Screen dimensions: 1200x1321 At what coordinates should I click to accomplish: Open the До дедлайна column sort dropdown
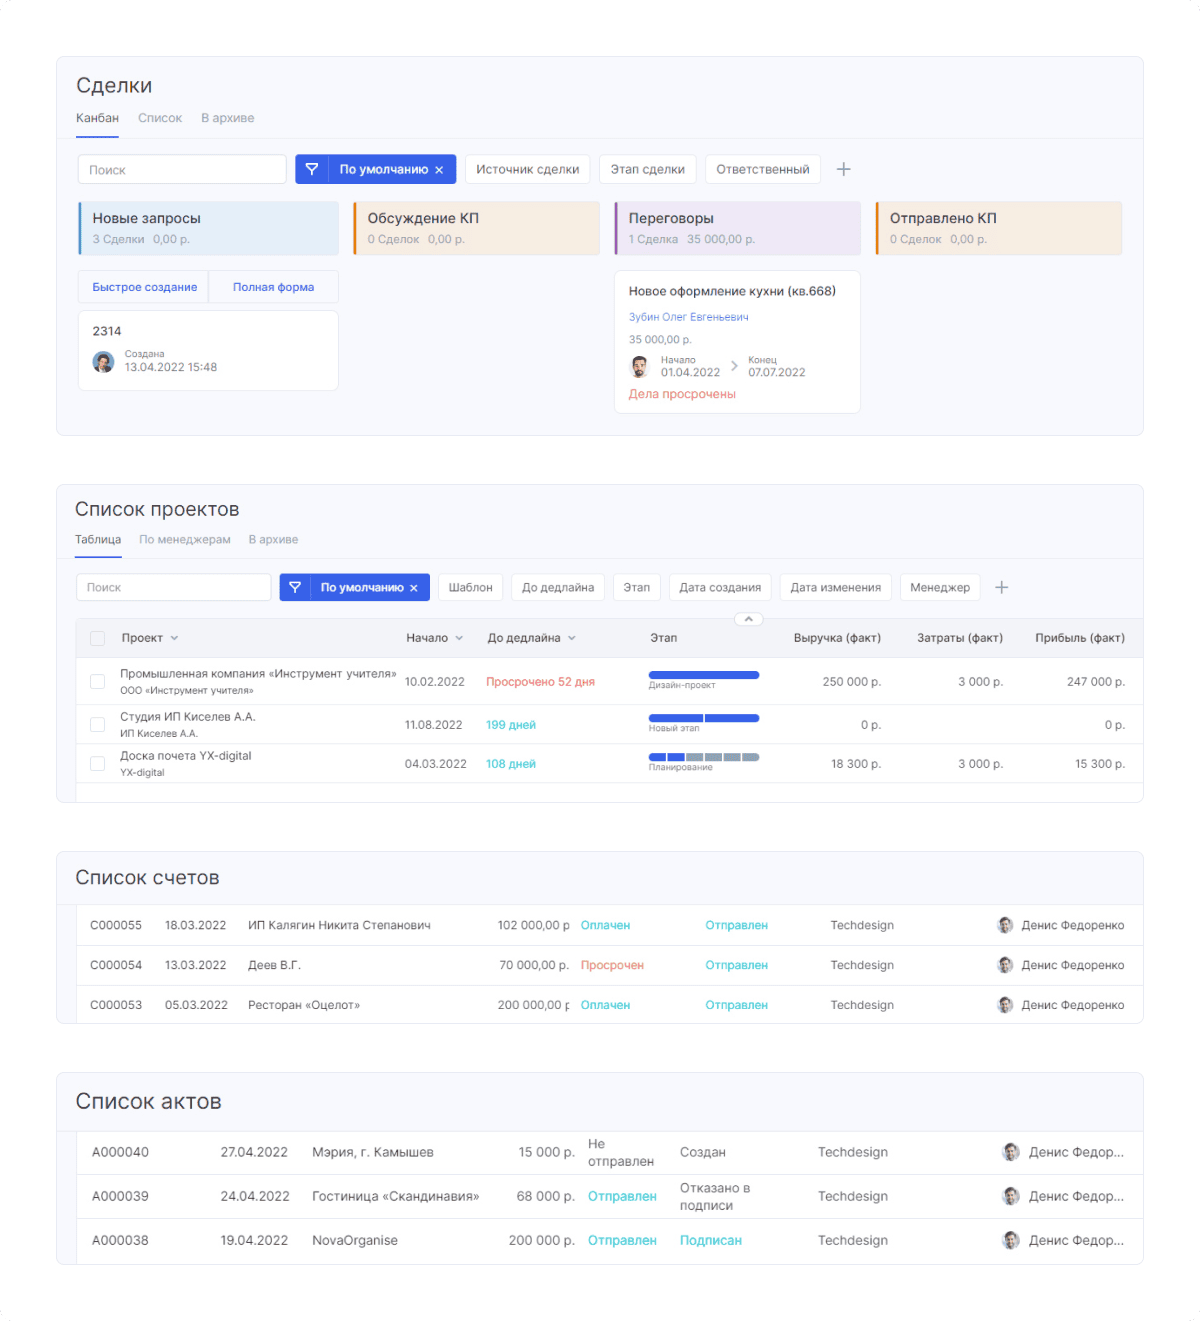click(x=572, y=638)
